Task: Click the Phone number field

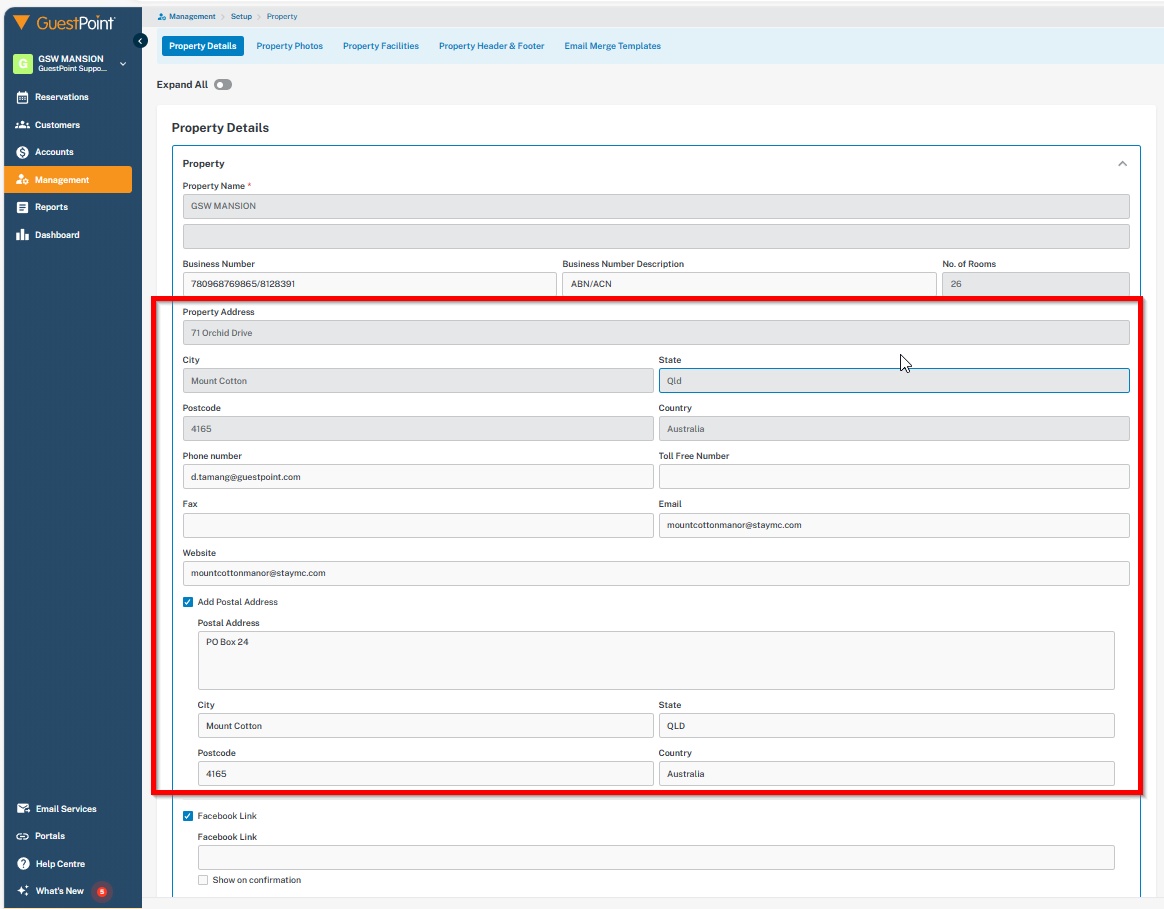Action: click(418, 477)
